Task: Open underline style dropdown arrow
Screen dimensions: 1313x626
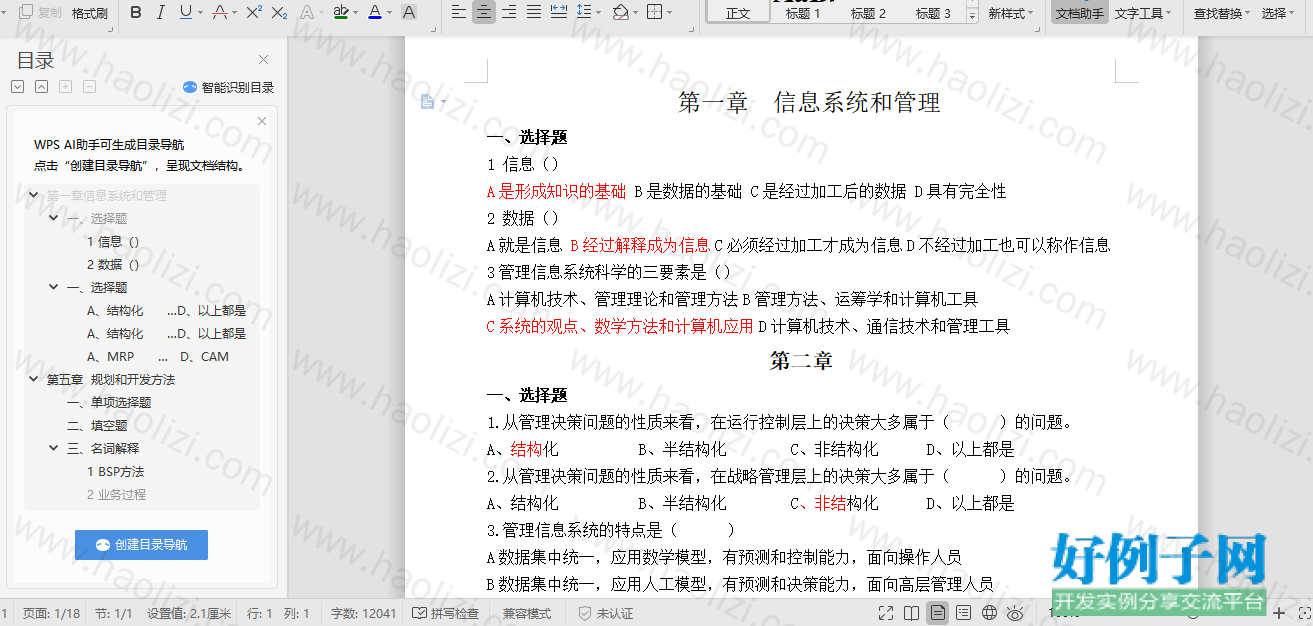Action: [200, 13]
